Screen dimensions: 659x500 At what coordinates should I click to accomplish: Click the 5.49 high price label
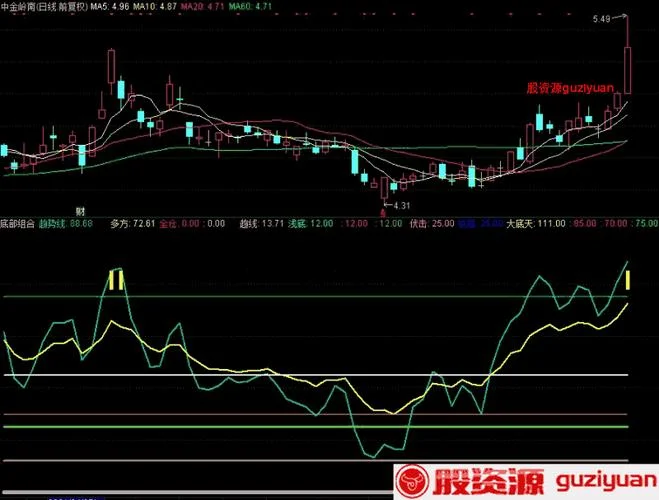pyautogui.click(x=601, y=19)
